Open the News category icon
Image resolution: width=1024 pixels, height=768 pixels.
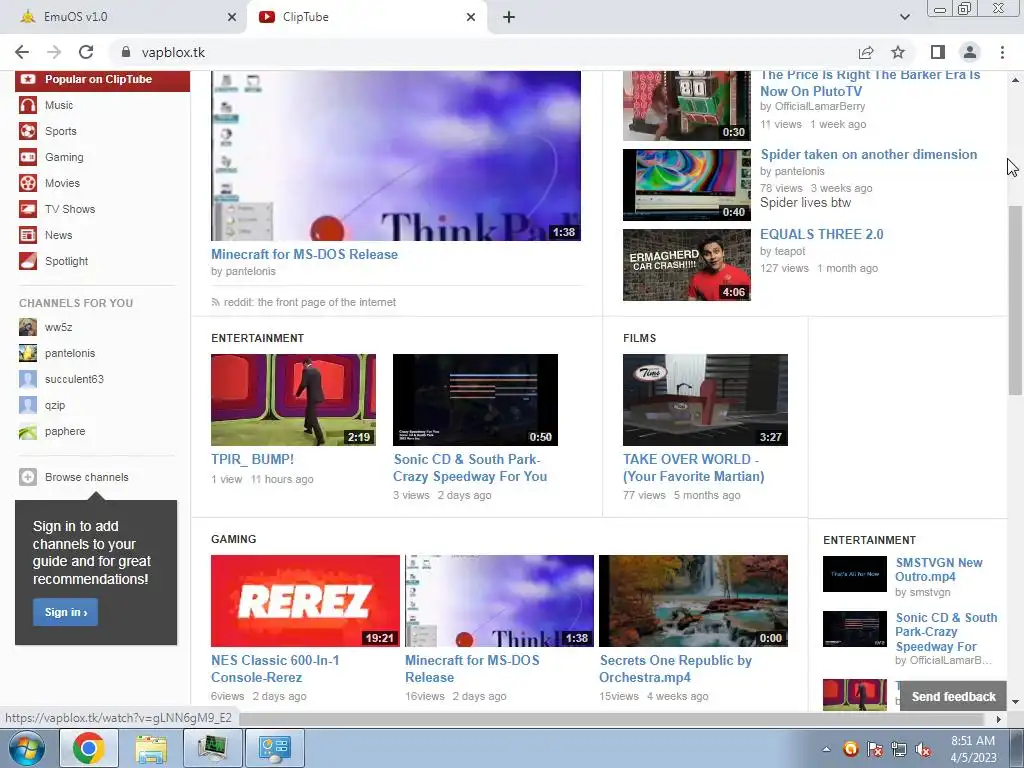[x=27, y=235]
